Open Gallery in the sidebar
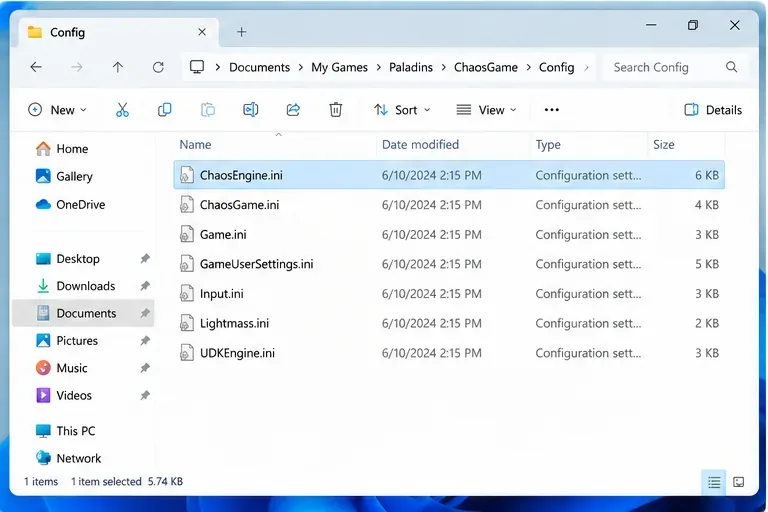768x512 pixels. [x=64, y=176]
